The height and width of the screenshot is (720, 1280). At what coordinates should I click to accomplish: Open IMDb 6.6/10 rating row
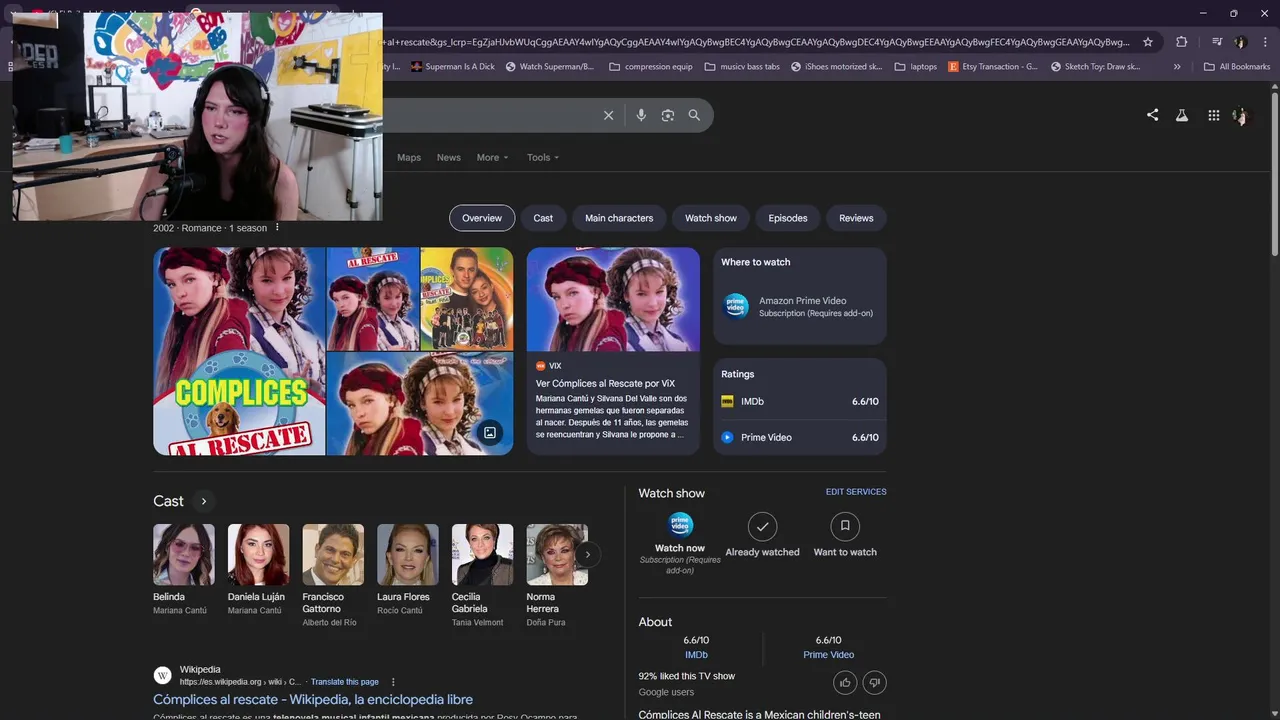[x=800, y=401]
